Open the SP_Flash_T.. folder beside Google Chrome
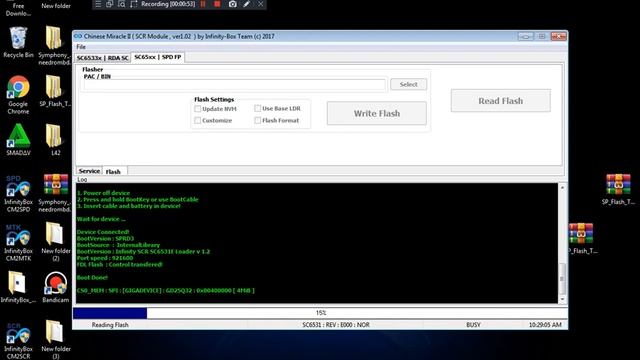The image size is (640, 360). 55,91
